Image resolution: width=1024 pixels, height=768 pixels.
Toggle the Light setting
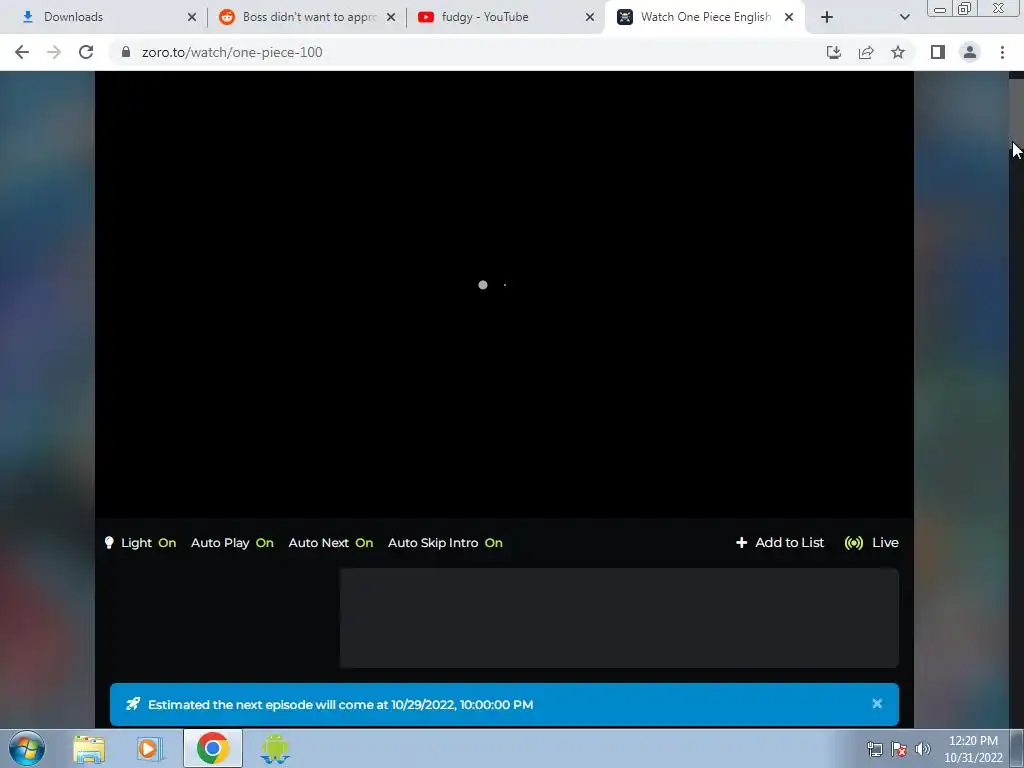coord(140,543)
